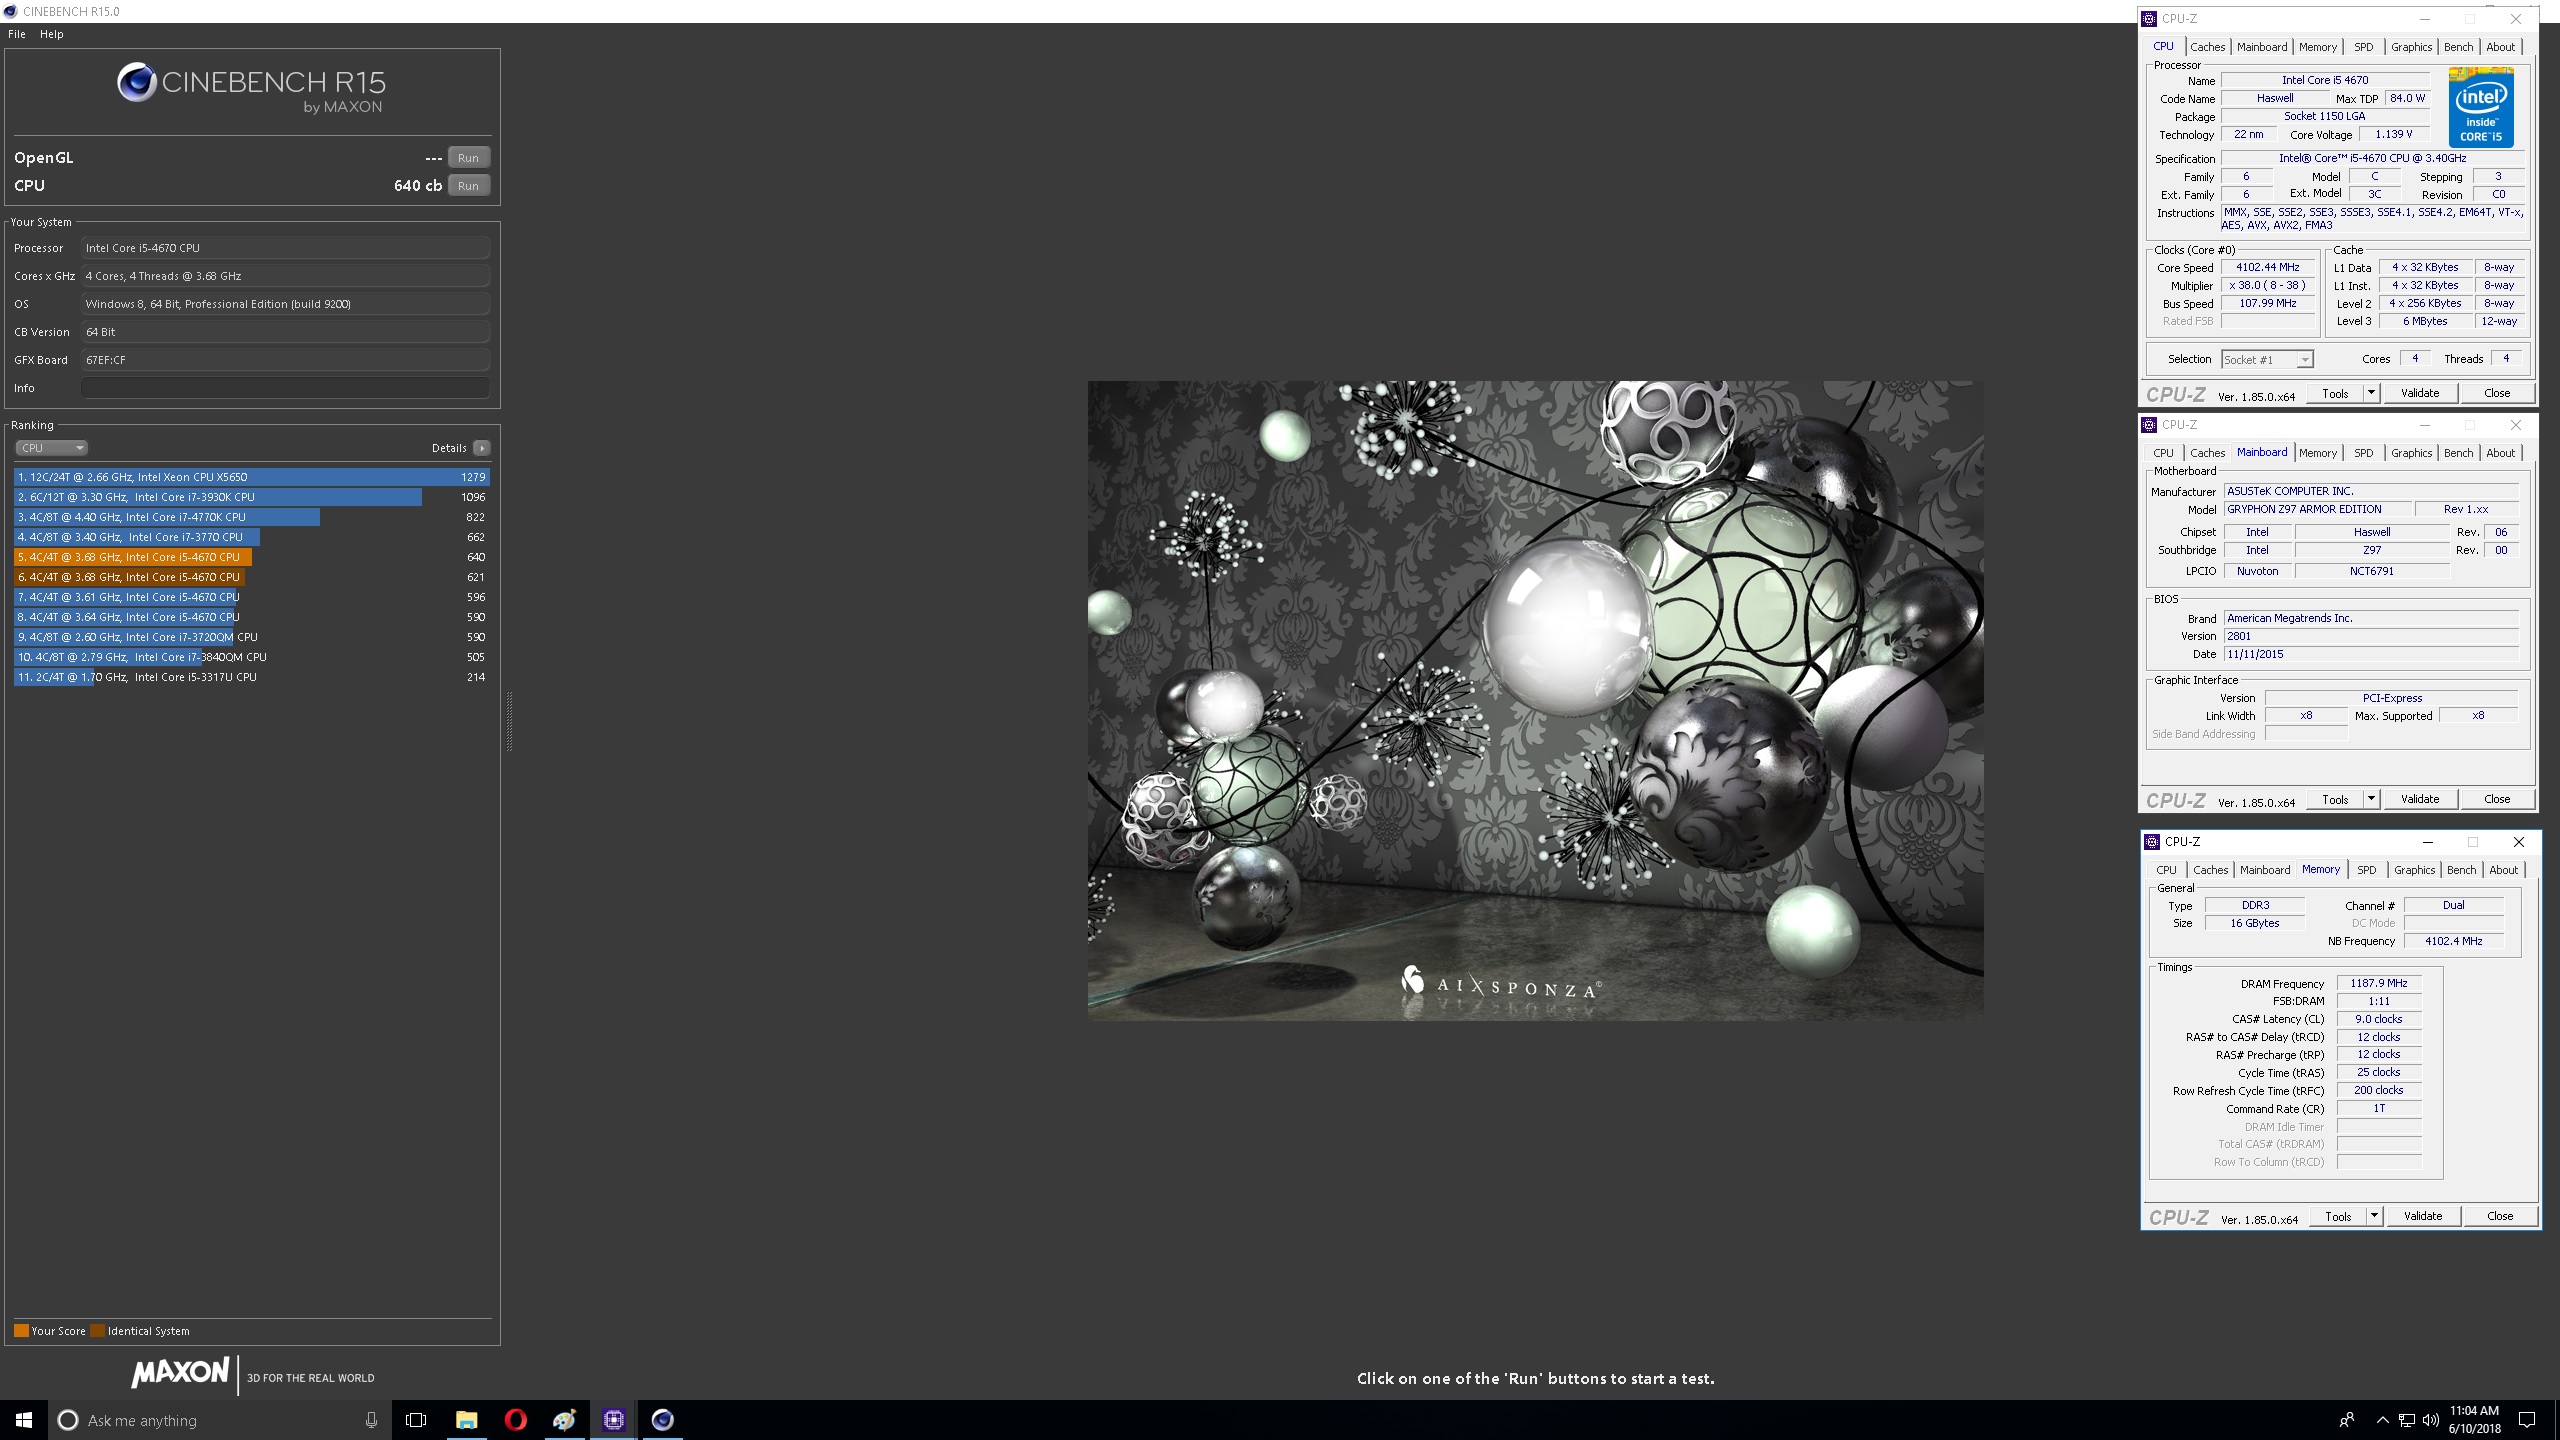2560x1440 pixels.
Task: Show hidden system tray icons
Action: [2382, 1420]
